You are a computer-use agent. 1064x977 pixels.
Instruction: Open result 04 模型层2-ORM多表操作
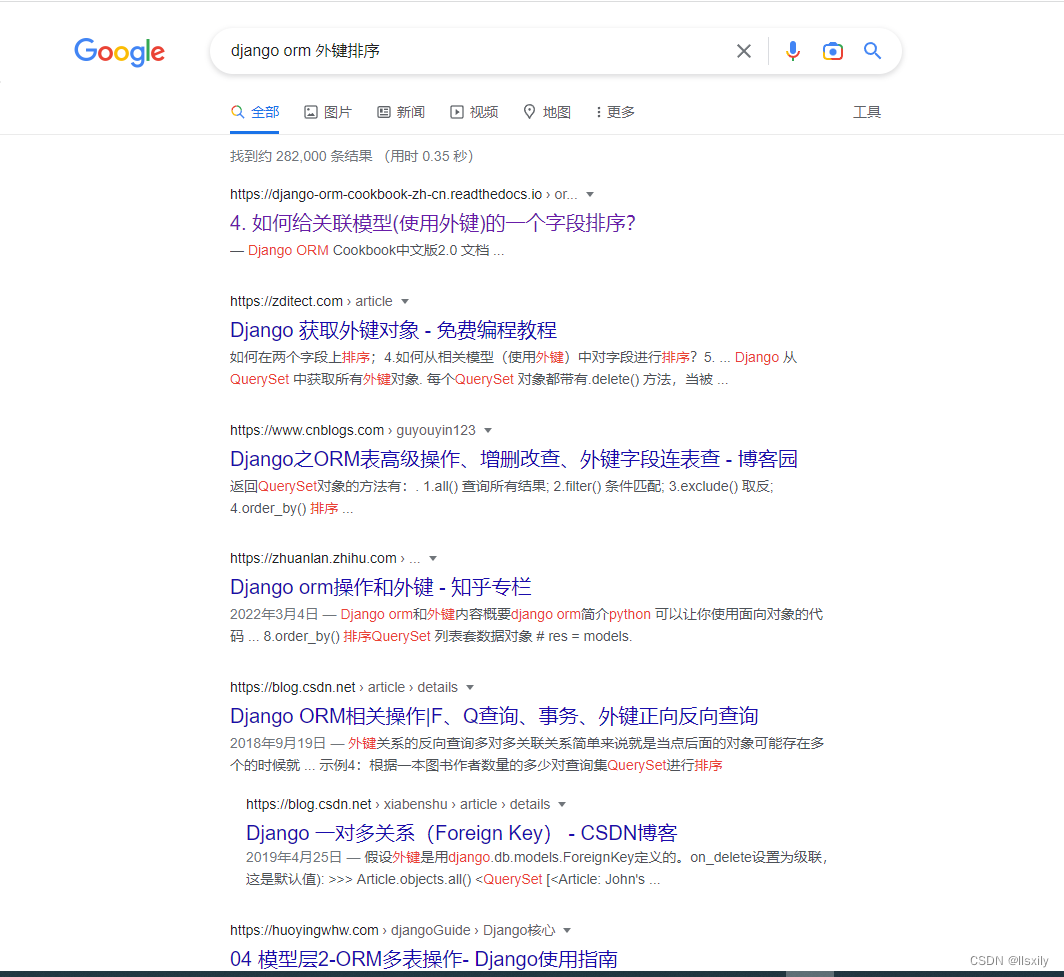(424, 959)
